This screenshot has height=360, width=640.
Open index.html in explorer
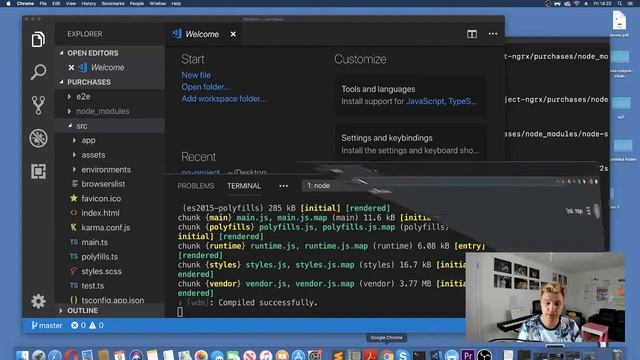pos(100,213)
